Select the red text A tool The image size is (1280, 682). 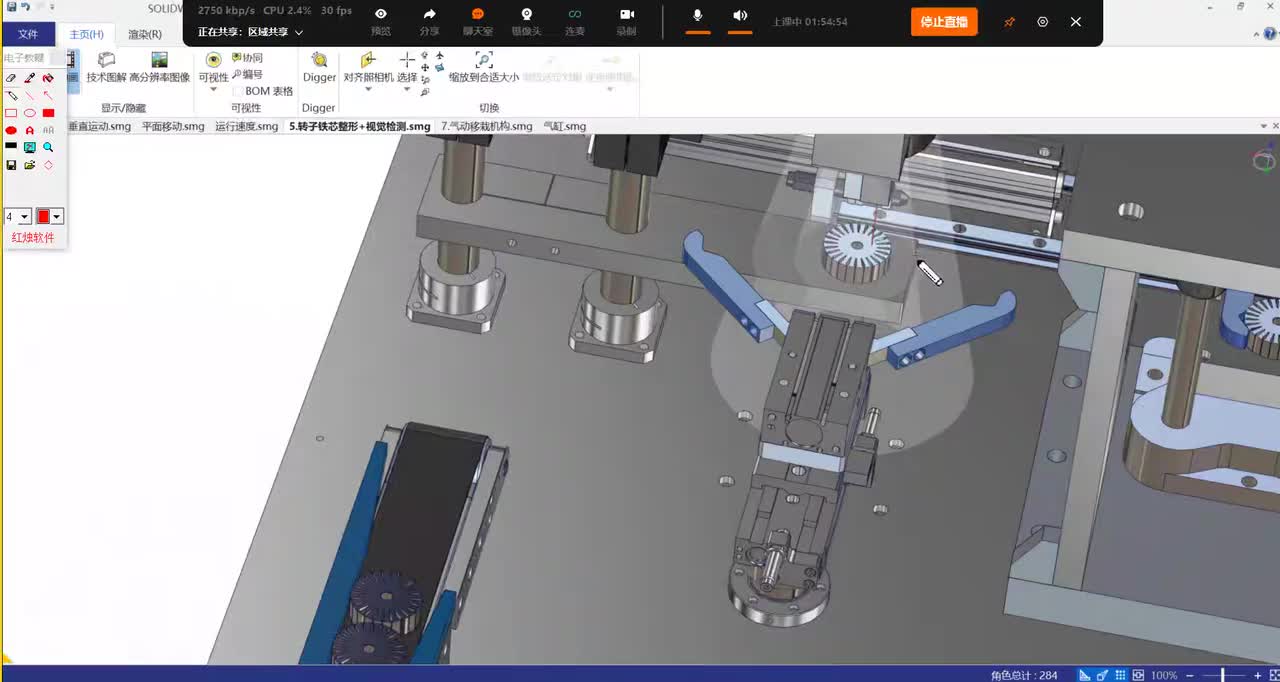[30, 130]
